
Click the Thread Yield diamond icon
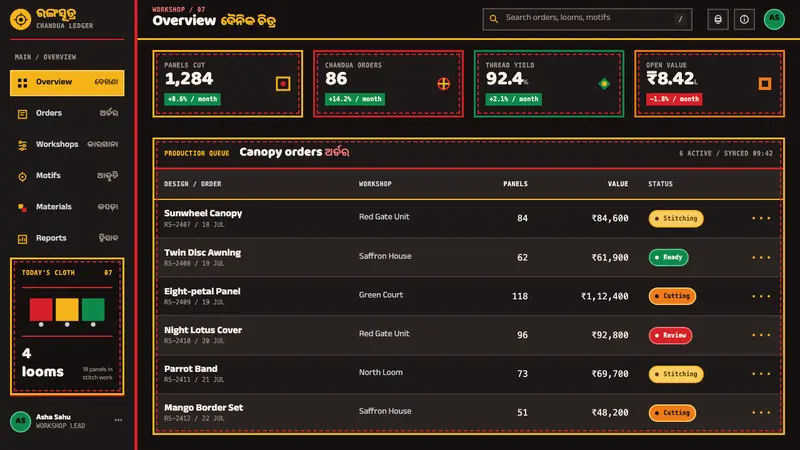(x=604, y=84)
